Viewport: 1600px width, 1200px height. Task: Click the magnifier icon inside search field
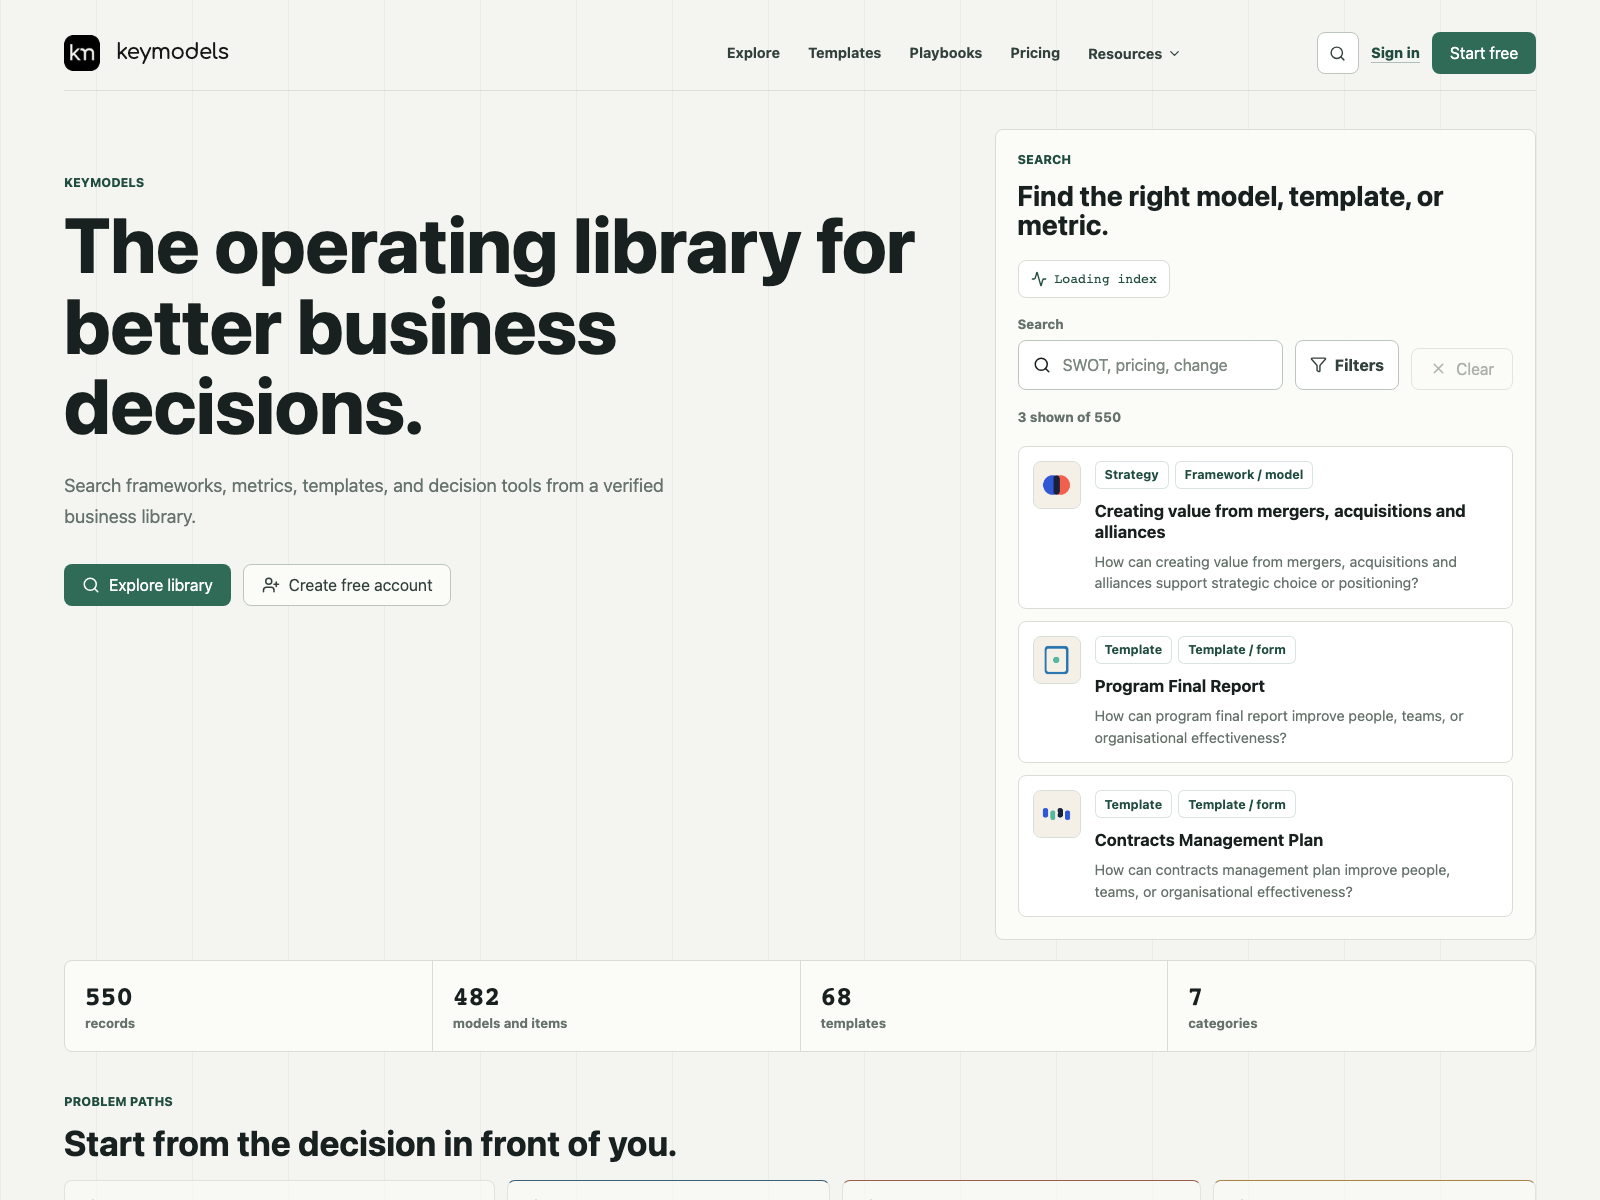pos(1042,365)
